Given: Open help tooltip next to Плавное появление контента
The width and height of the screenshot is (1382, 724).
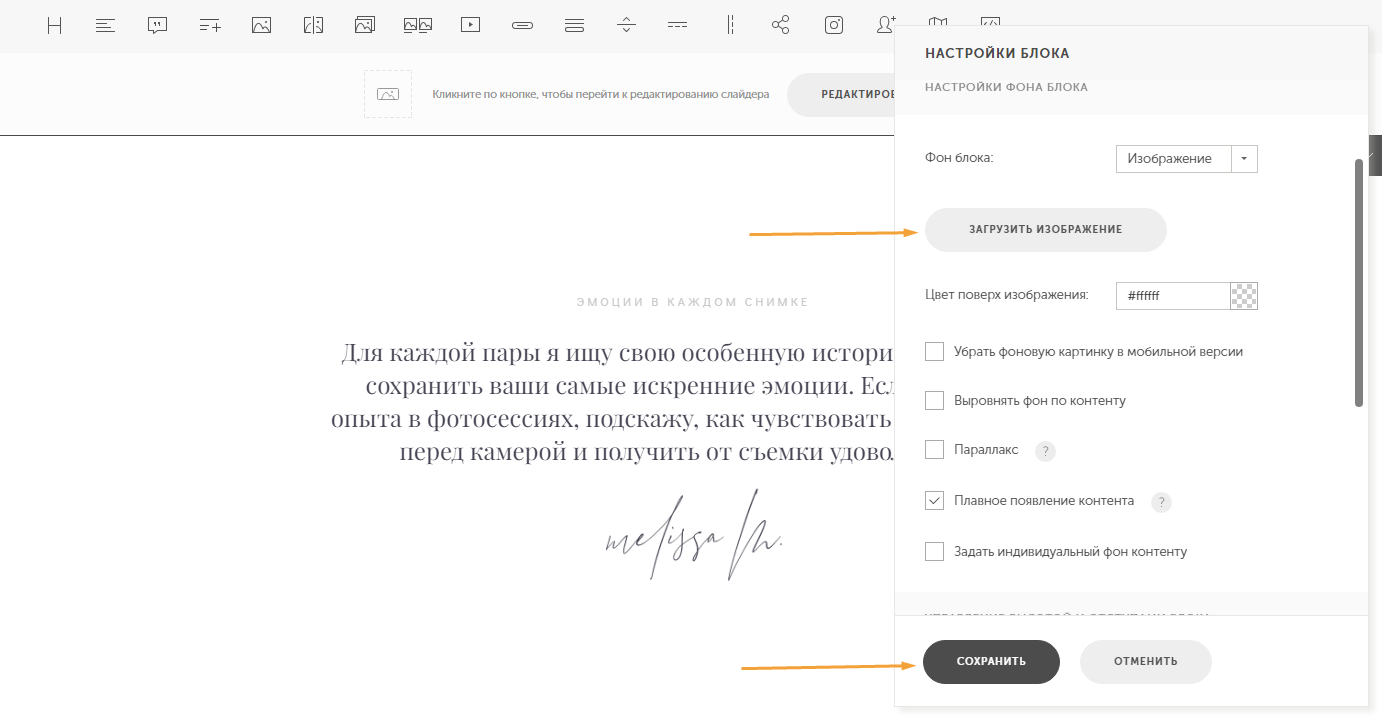Looking at the screenshot, I should tap(1161, 502).
